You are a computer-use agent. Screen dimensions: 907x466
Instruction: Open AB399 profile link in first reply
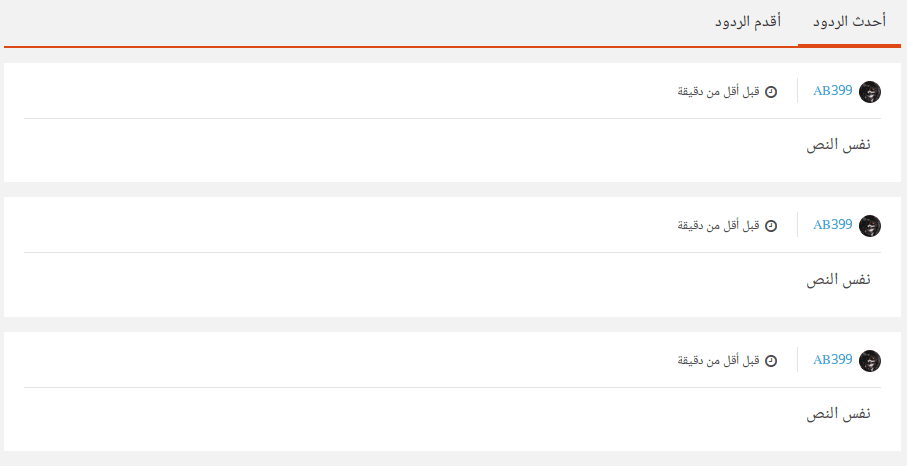click(x=832, y=91)
